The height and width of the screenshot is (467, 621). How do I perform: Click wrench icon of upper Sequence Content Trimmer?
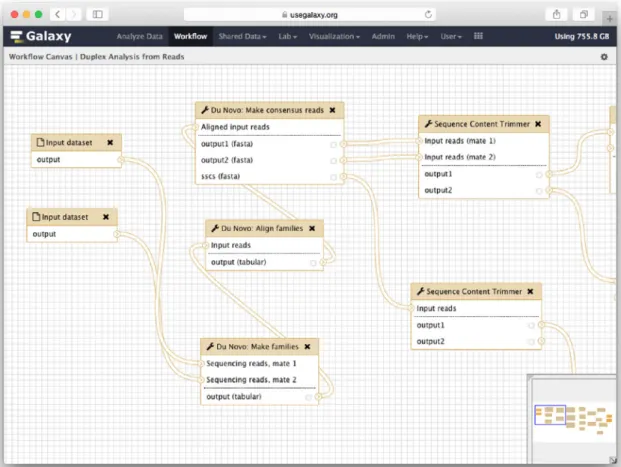(x=428, y=124)
